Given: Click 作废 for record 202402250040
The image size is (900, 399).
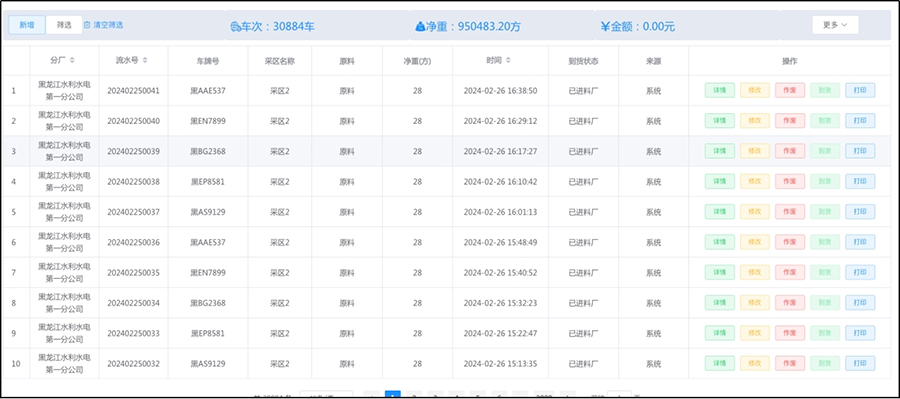Looking at the screenshot, I should [x=790, y=121].
